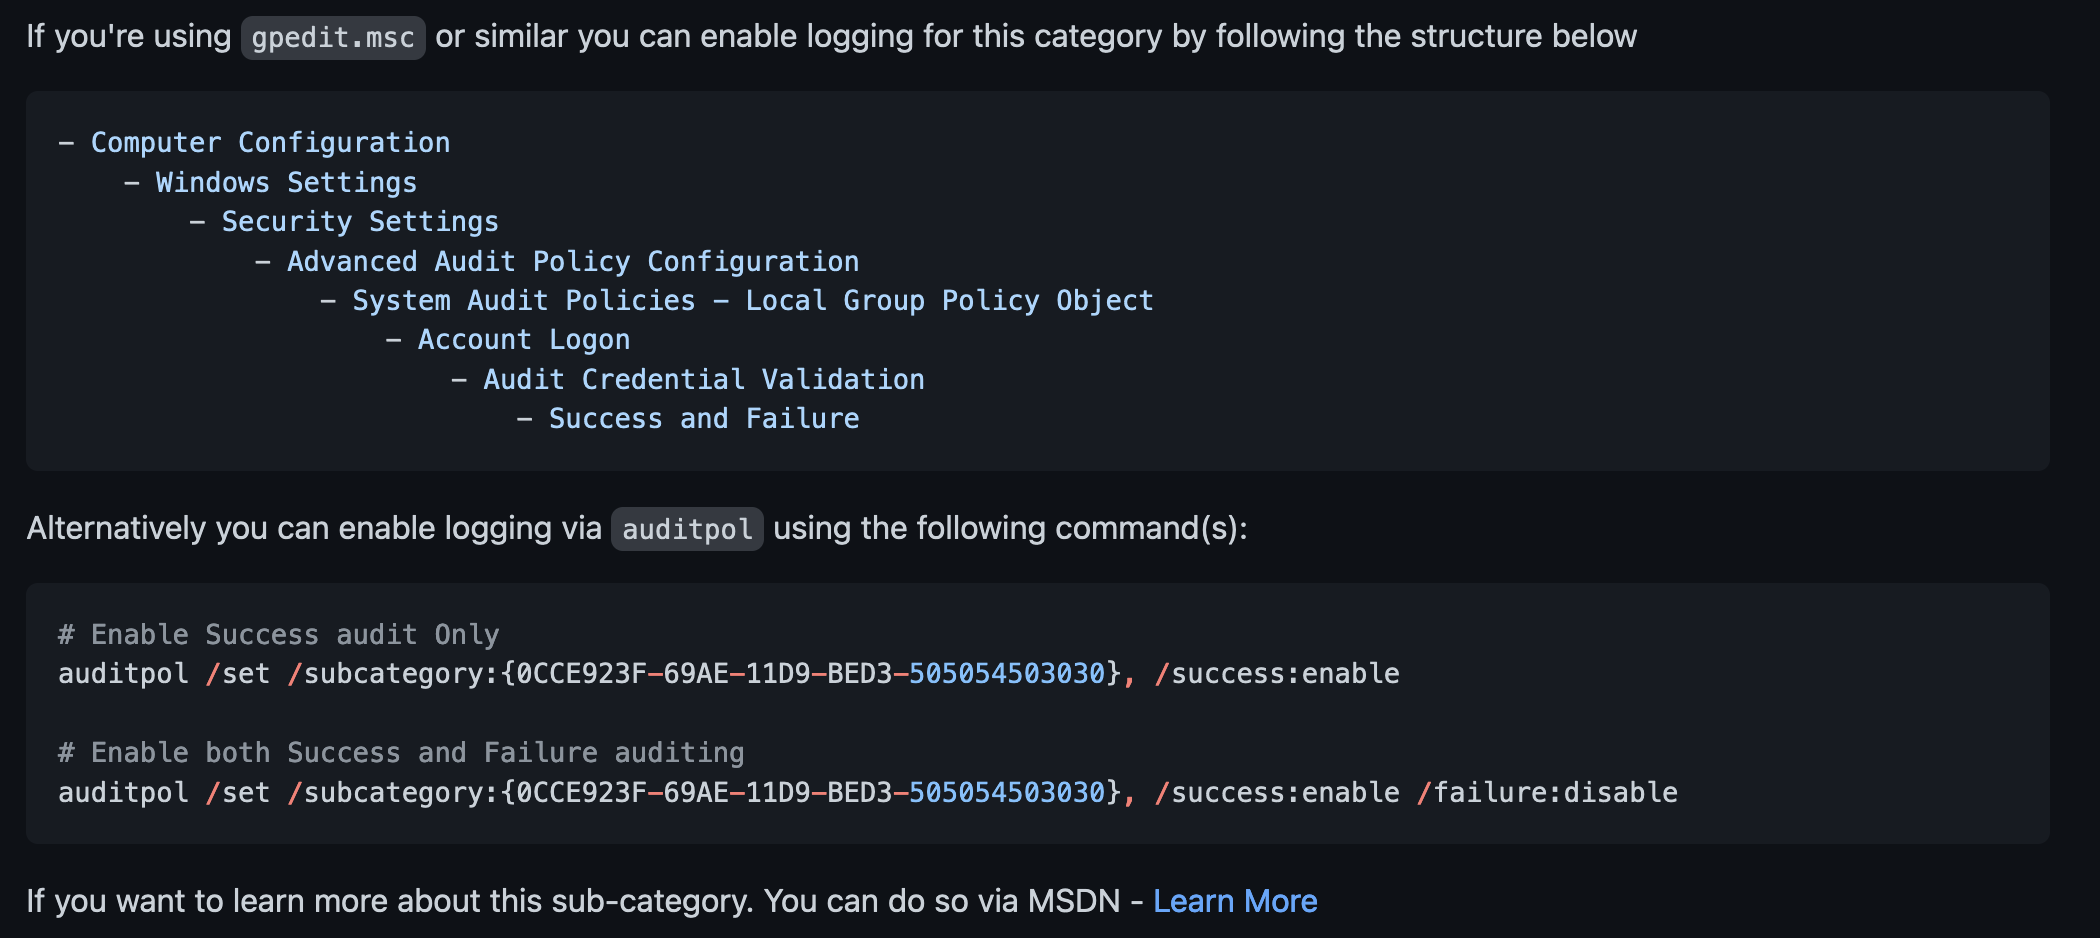The image size is (2100, 938).
Task: Click the auditpol inline code in the paragraph
Action: click(687, 529)
